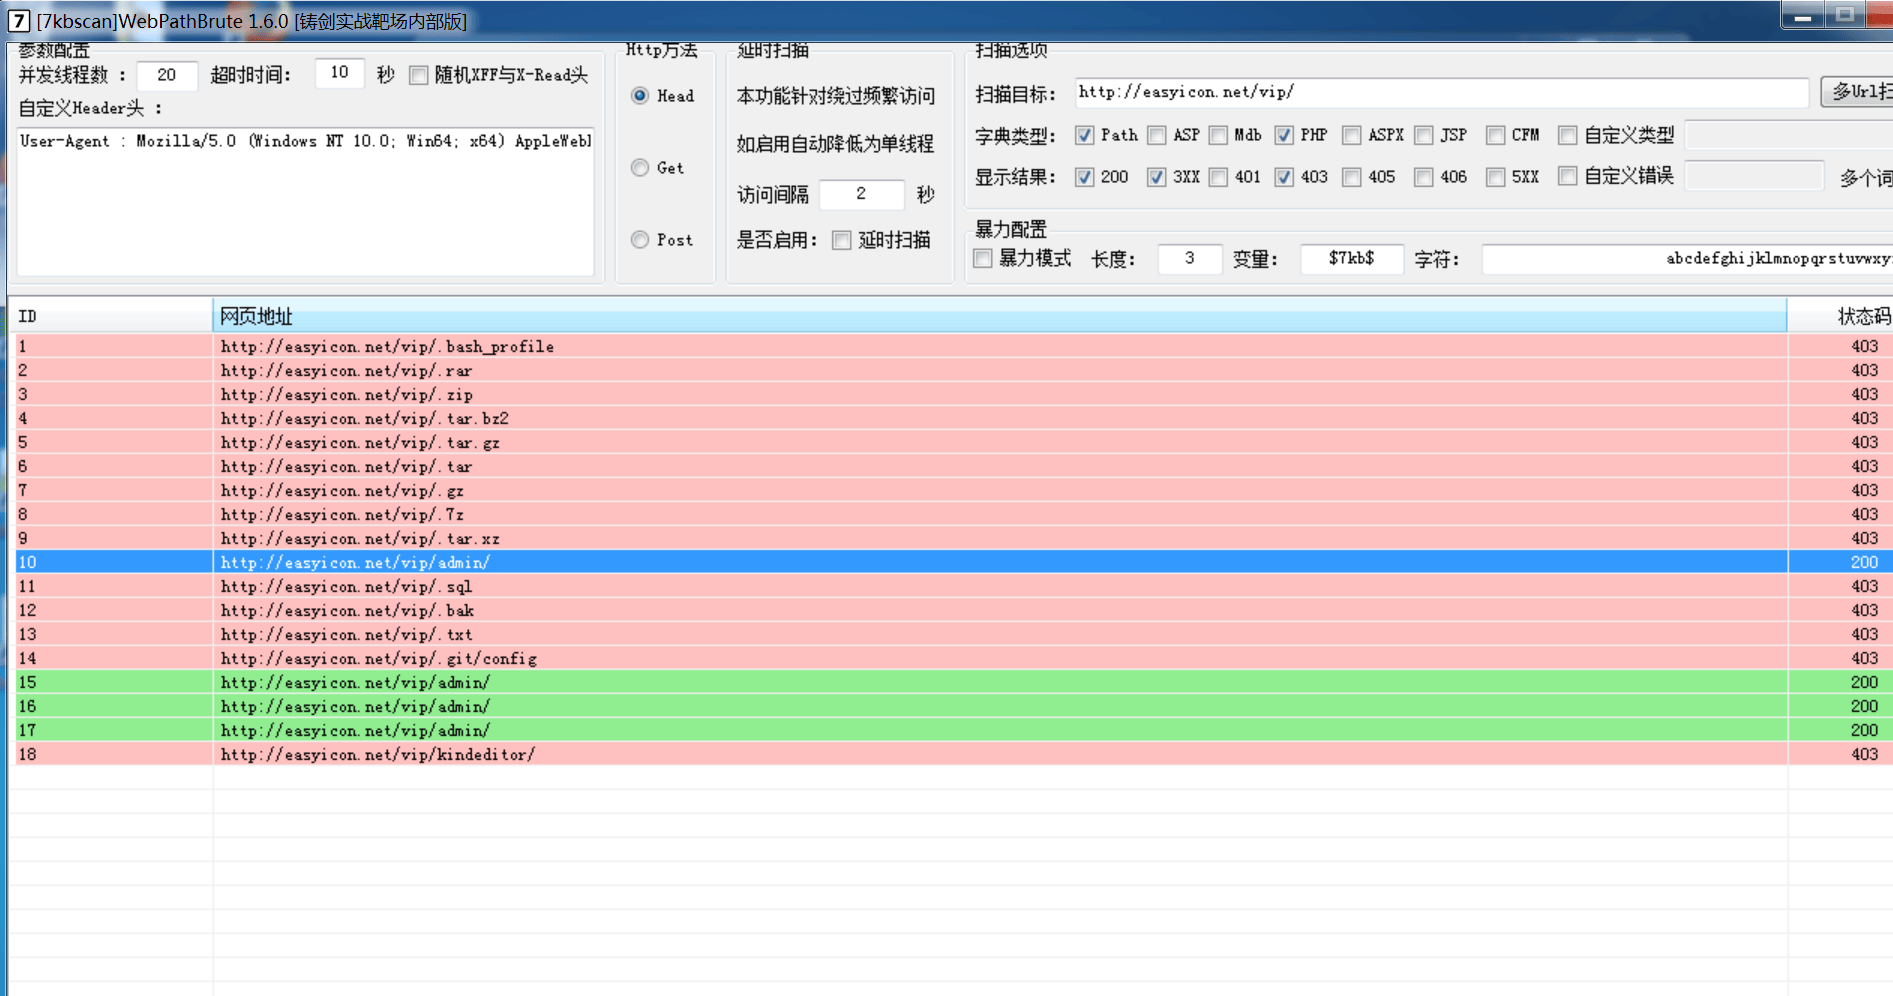Click the 7kbscan app icon in title bar

tap(19, 20)
